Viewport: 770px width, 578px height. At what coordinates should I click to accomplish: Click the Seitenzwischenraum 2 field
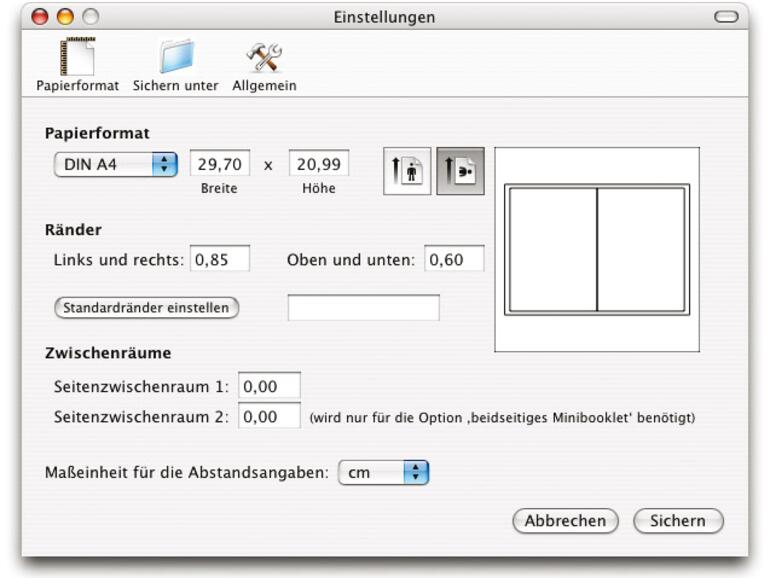(x=269, y=416)
